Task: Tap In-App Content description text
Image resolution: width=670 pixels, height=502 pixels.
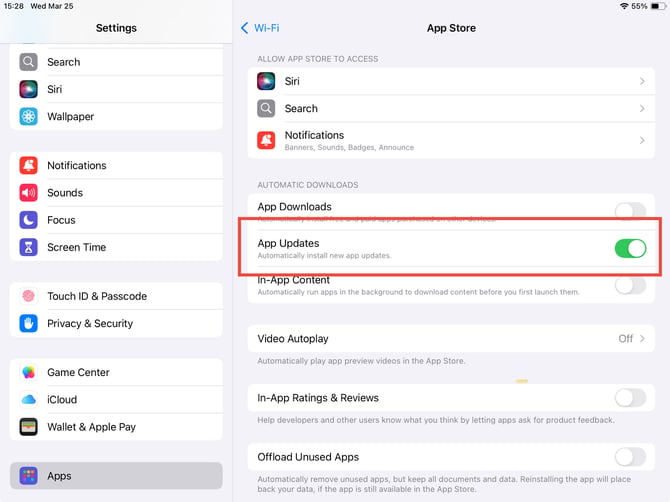Action: [x=418, y=292]
